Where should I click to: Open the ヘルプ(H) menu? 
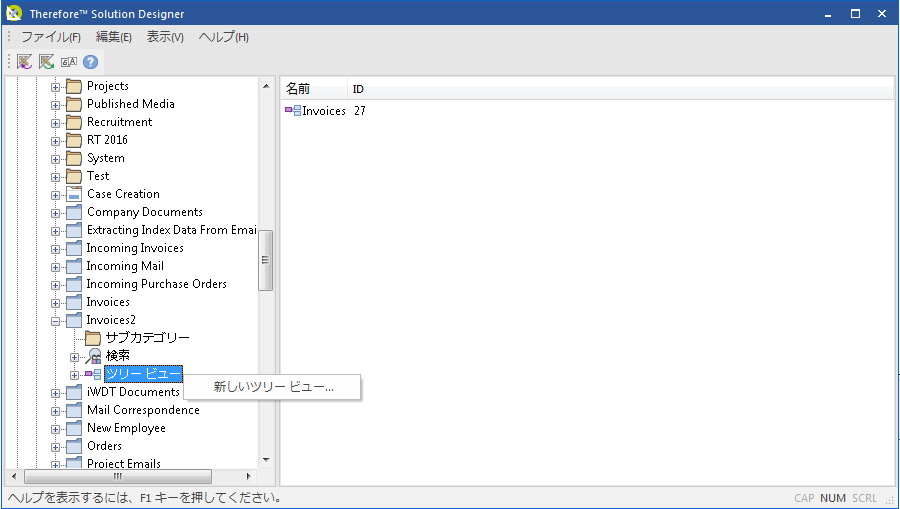tap(223, 37)
